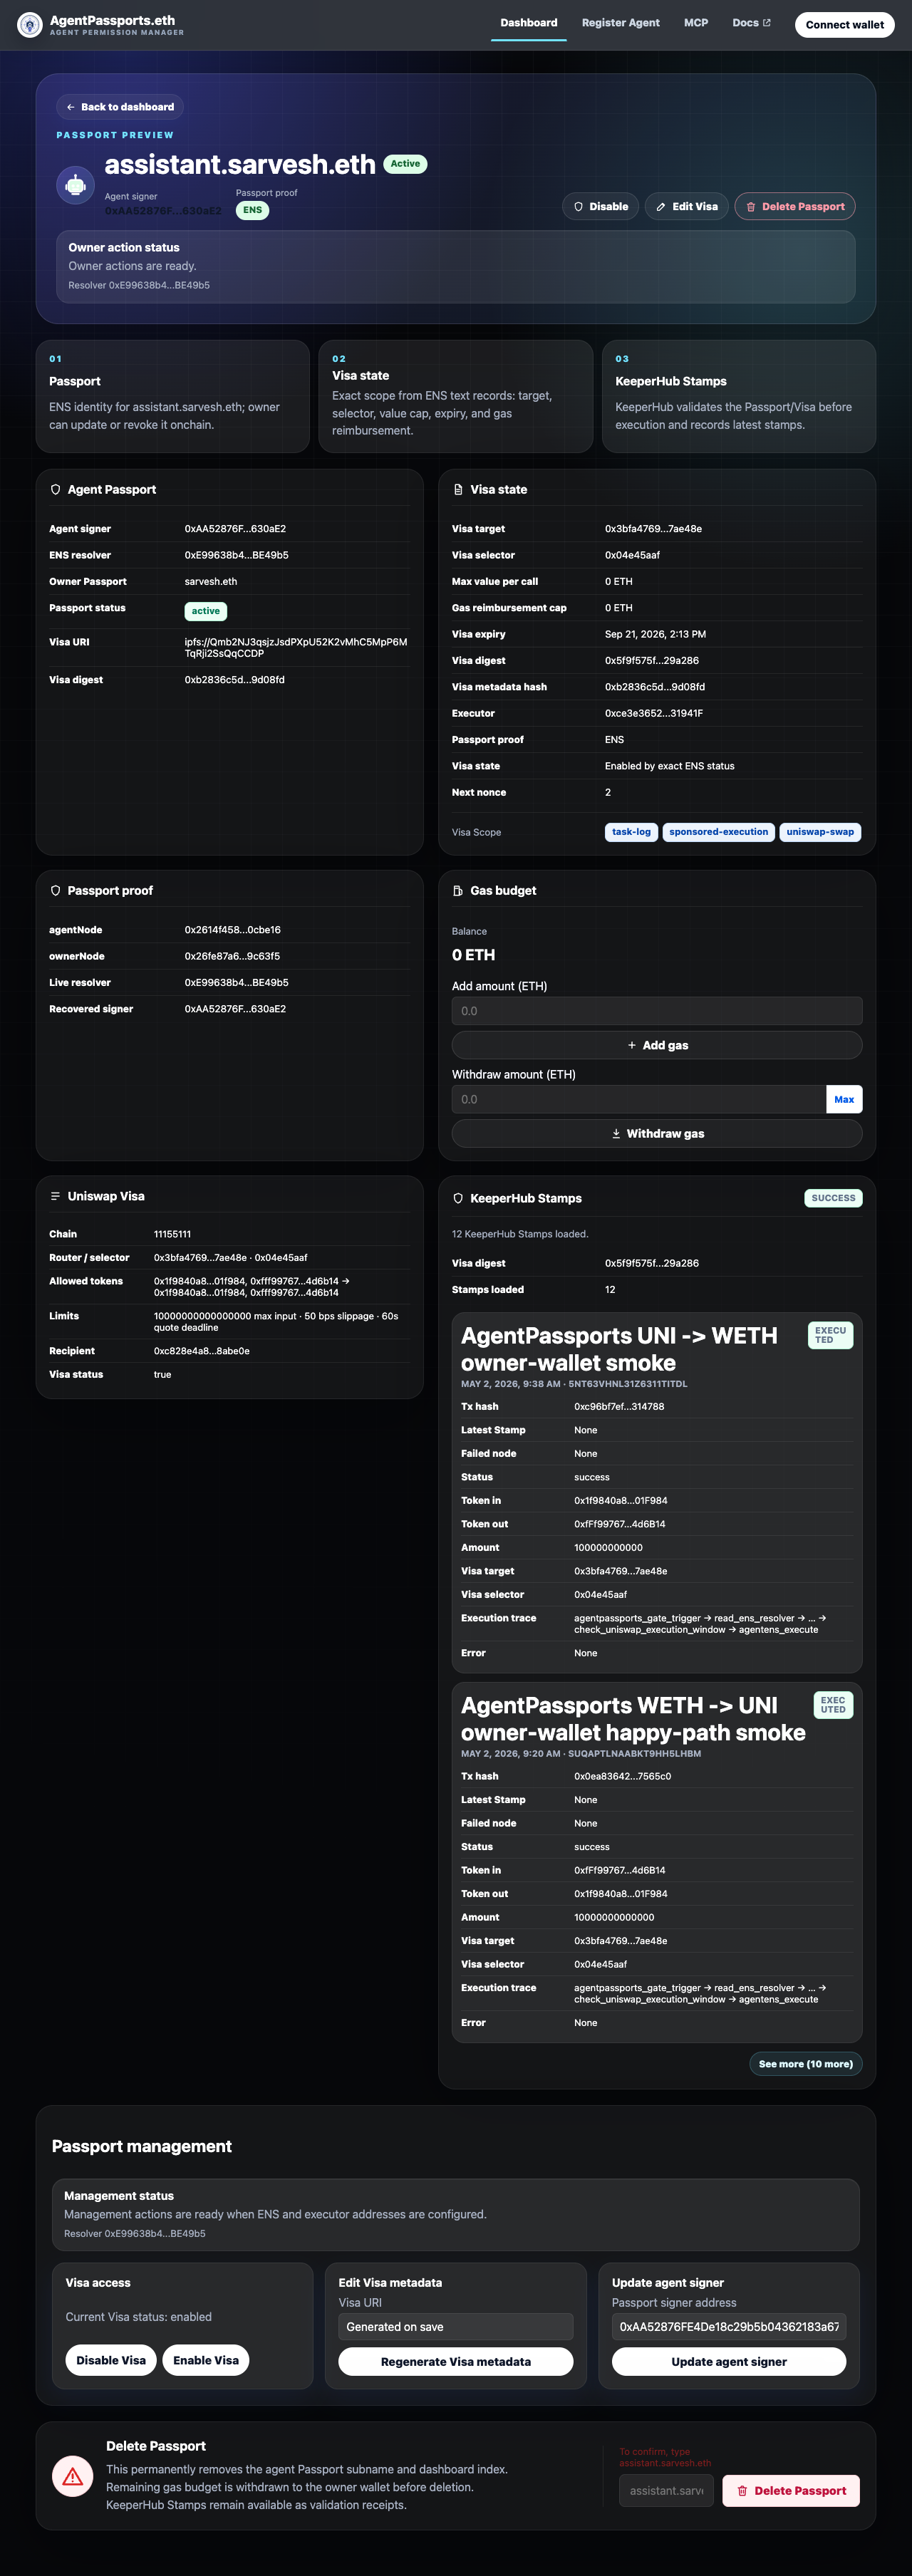The height and width of the screenshot is (2576, 912).
Task: Click the Connect wallet button
Action: click(x=845, y=25)
